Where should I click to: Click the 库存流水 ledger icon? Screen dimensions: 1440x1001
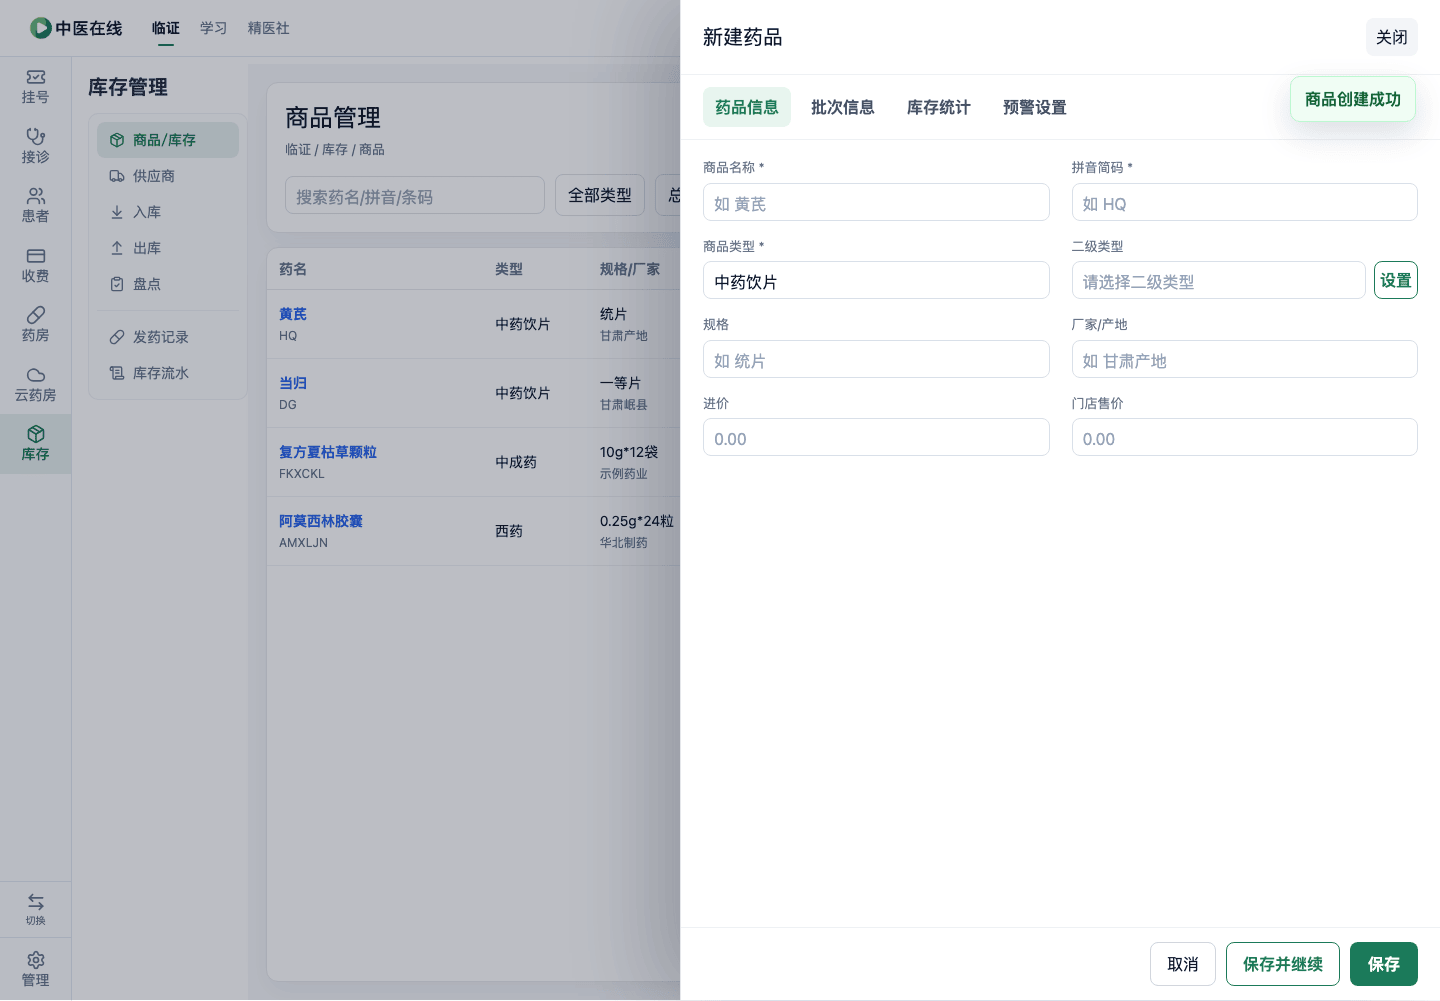[117, 373]
